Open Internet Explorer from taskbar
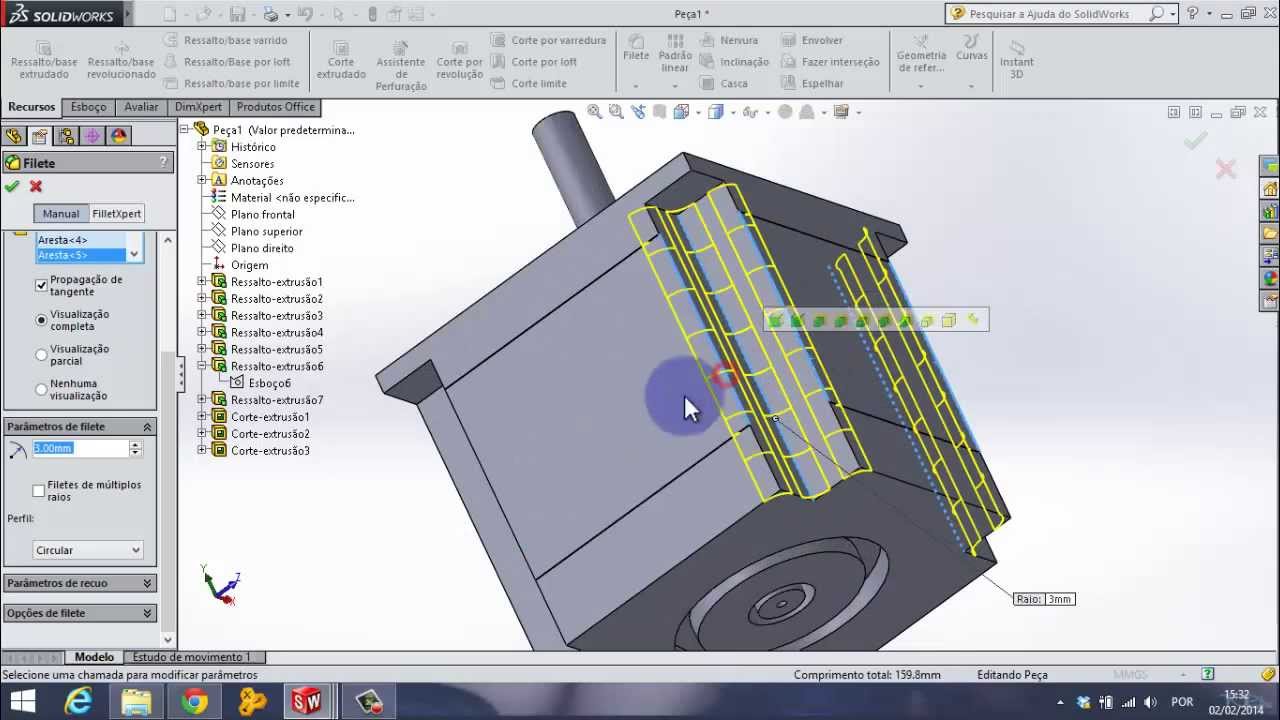Viewport: 1280px width, 720px height. (76, 702)
